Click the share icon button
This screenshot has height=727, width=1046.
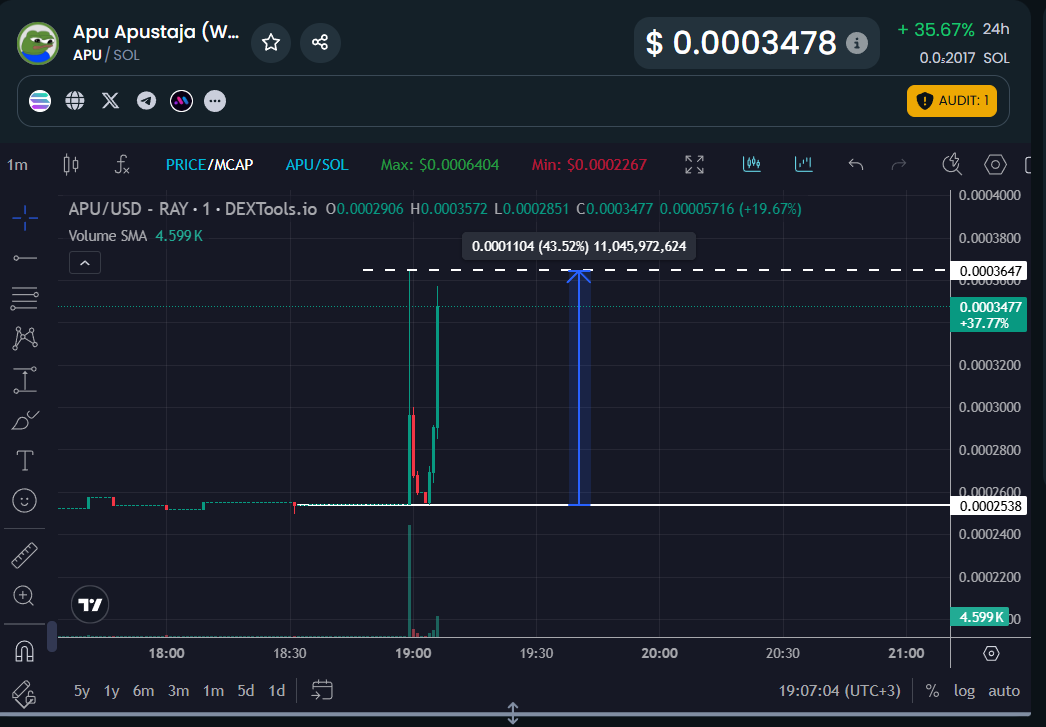tap(320, 42)
